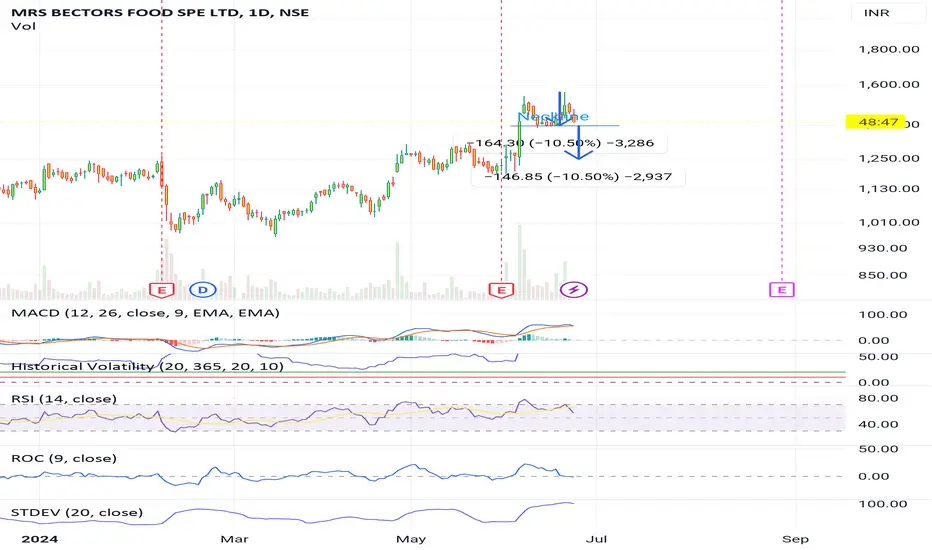Click the -164.30 (-10.50%) measurement label

coord(561,143)
